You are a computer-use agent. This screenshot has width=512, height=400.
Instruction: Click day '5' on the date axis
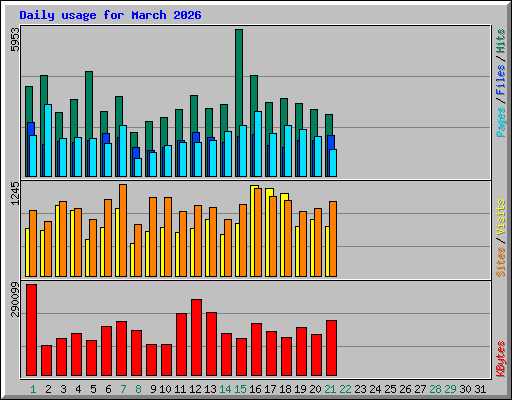93,389
